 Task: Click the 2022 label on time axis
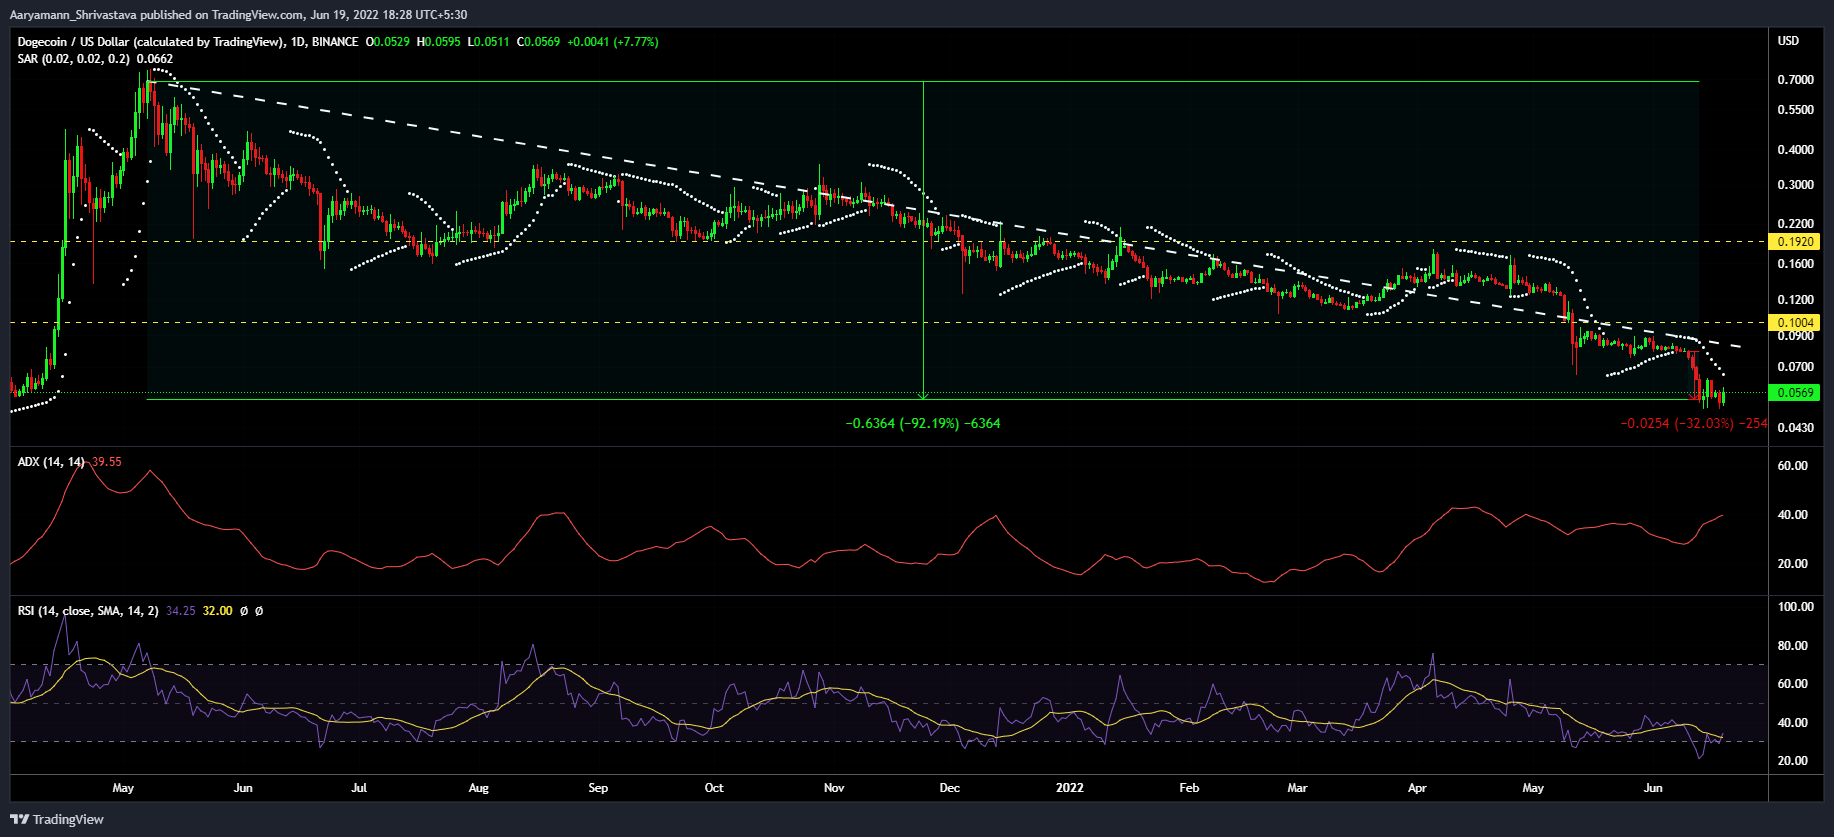(x=1070, y=788)
